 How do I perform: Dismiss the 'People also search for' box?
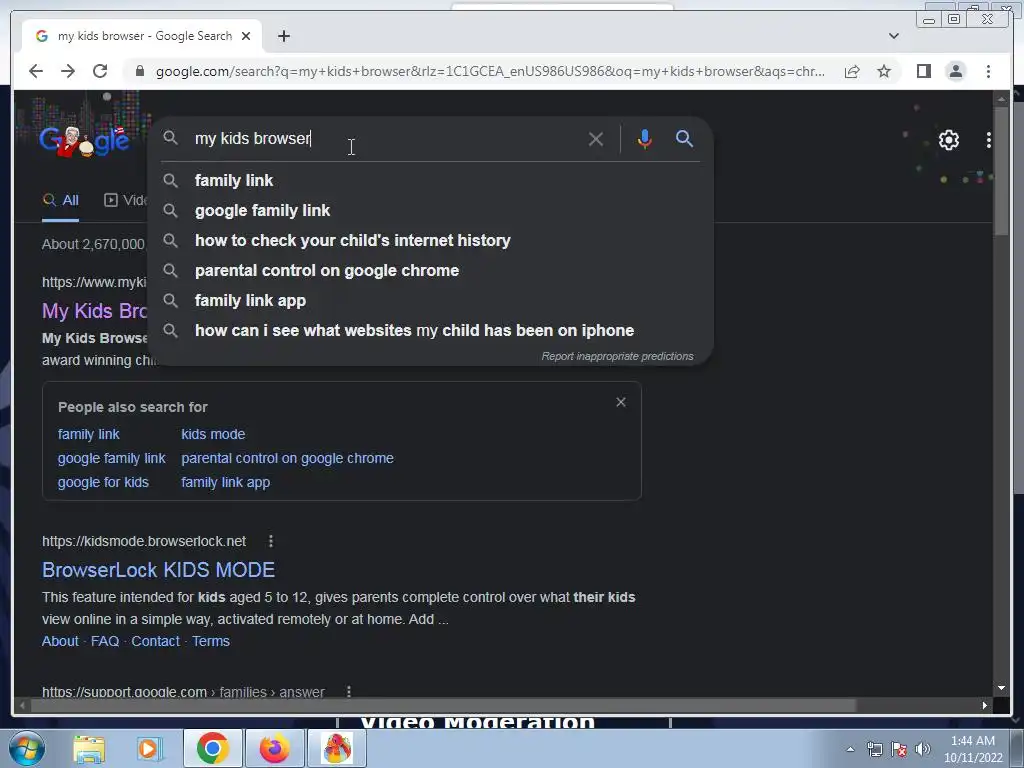(x=620, y=402)
